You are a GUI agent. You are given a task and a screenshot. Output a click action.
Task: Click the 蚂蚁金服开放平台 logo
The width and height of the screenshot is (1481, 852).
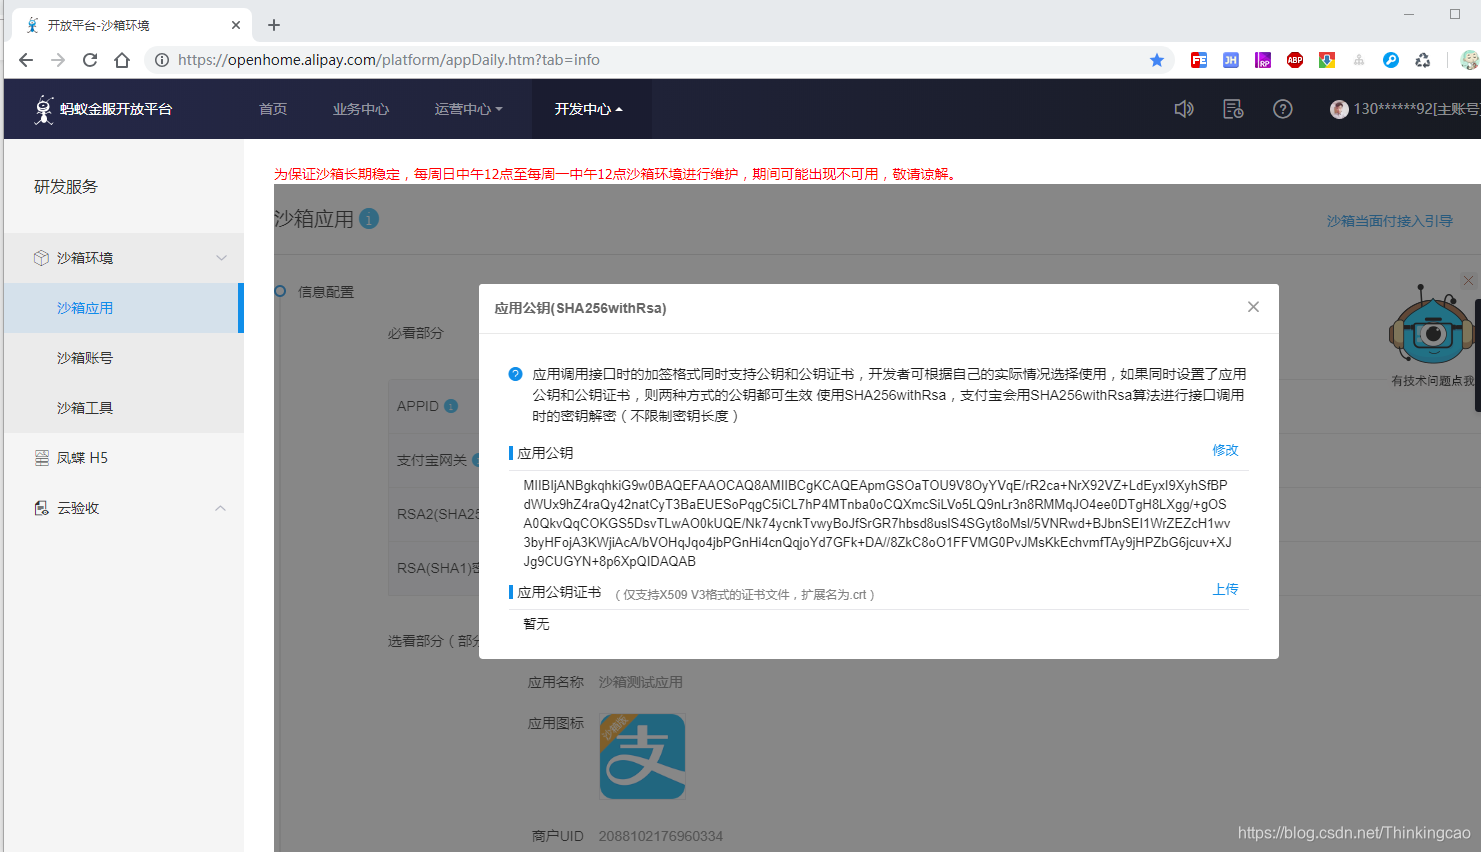pyautogui.click(x=103, y=109)
